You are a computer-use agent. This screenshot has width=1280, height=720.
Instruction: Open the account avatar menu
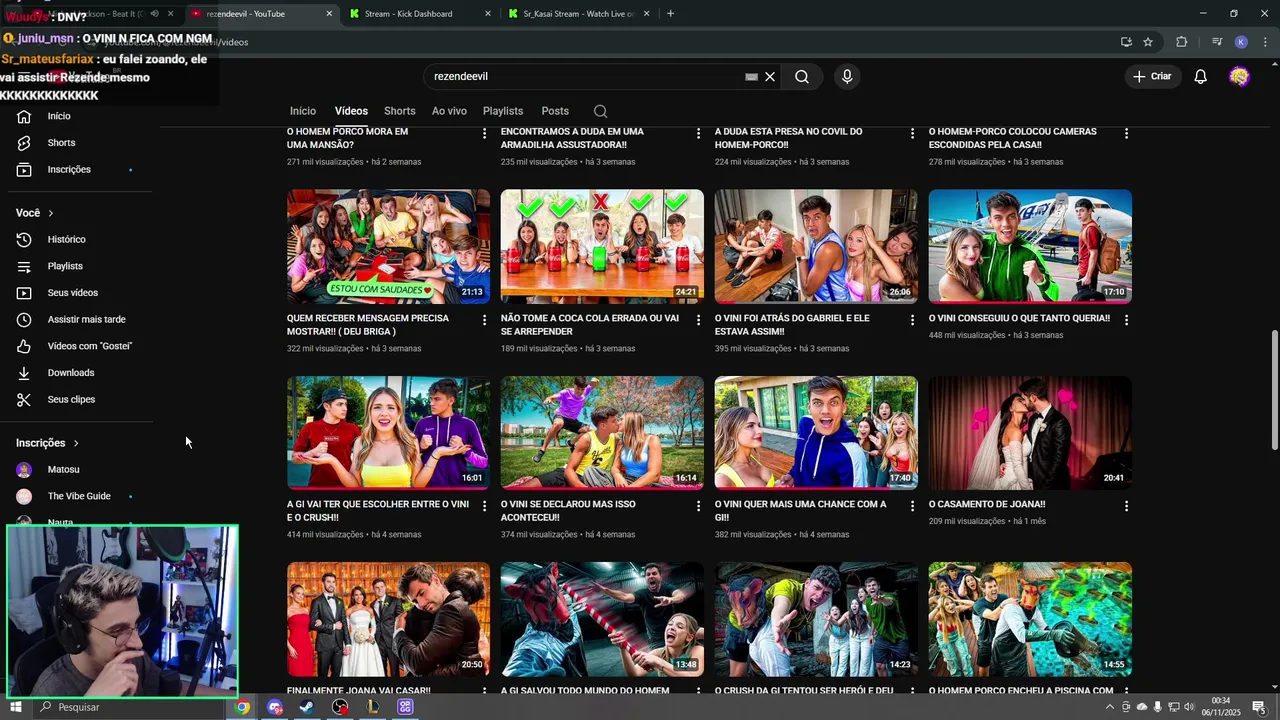(1240, 77)
